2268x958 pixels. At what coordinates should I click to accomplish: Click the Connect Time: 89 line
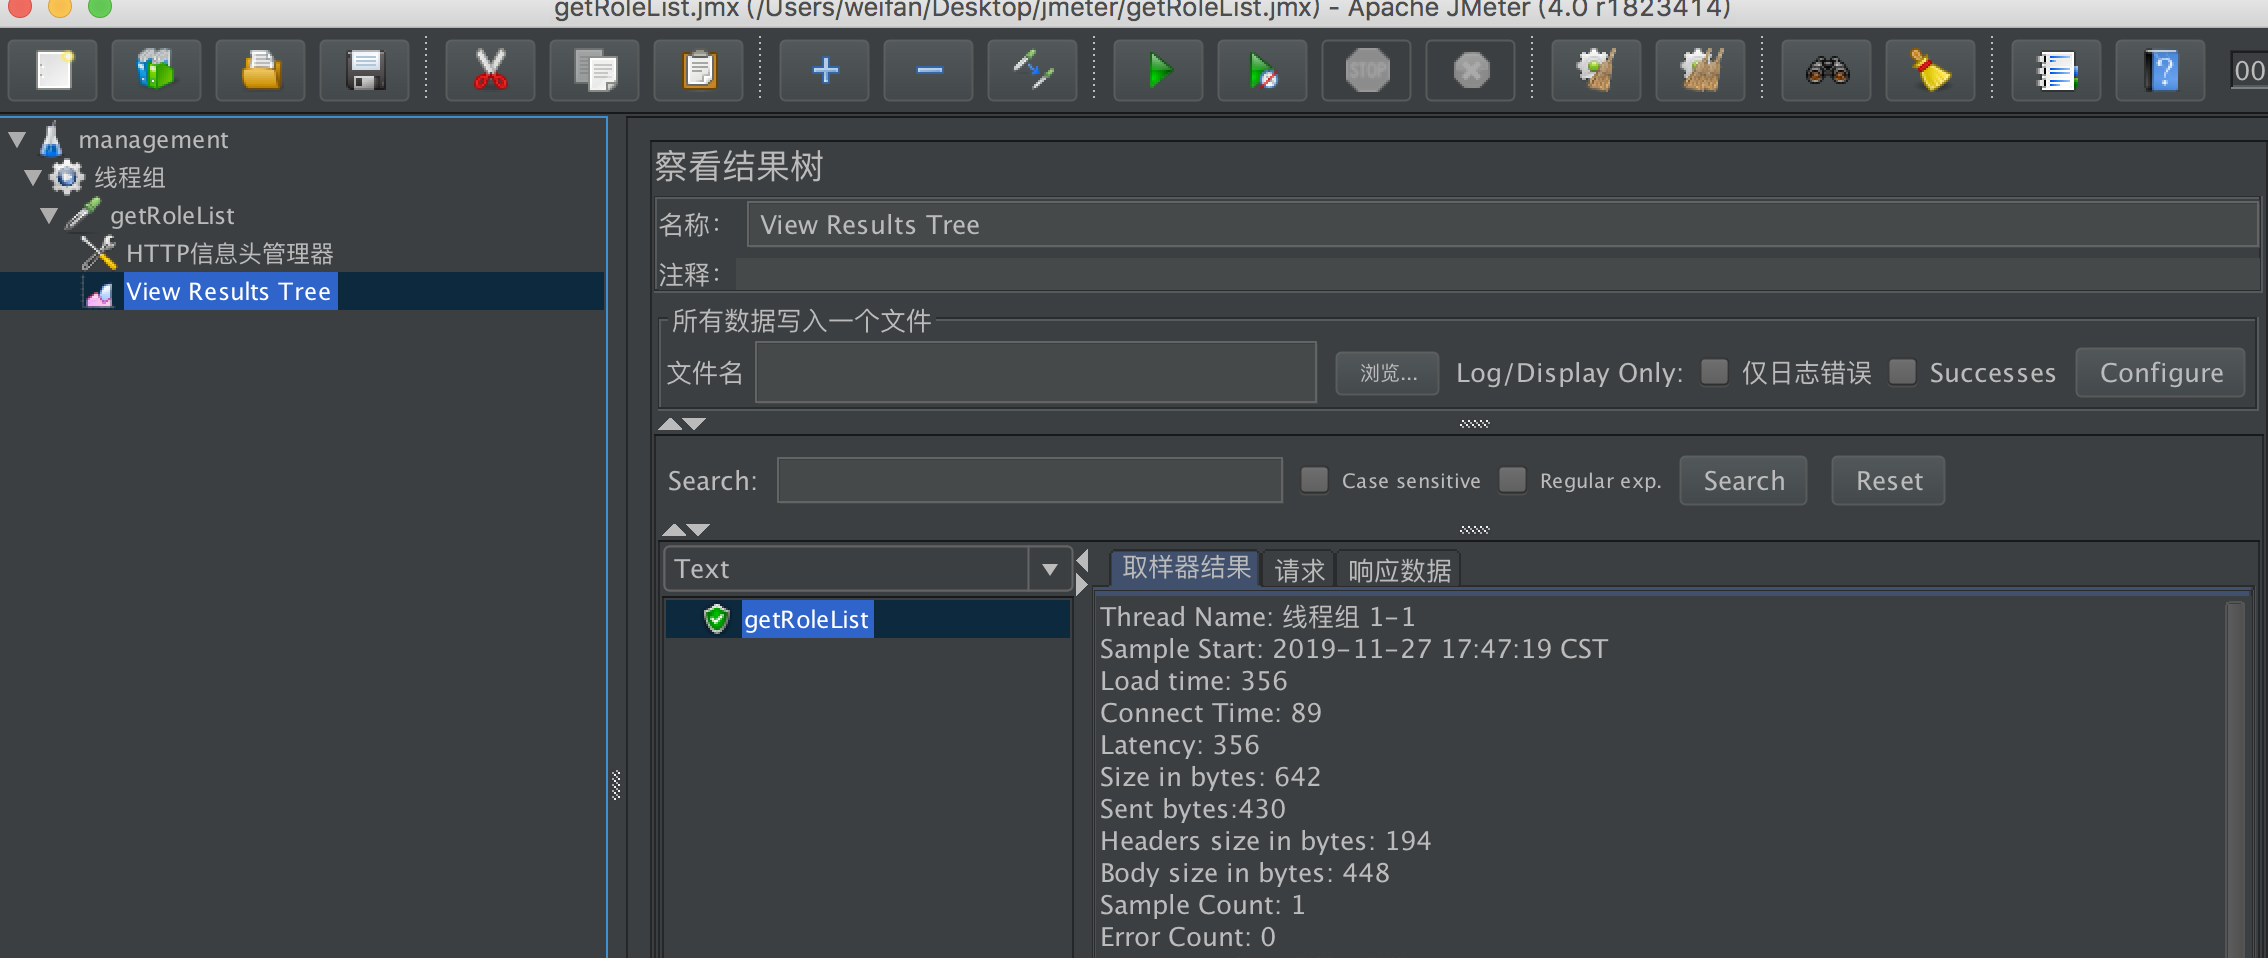point(1210,713)
